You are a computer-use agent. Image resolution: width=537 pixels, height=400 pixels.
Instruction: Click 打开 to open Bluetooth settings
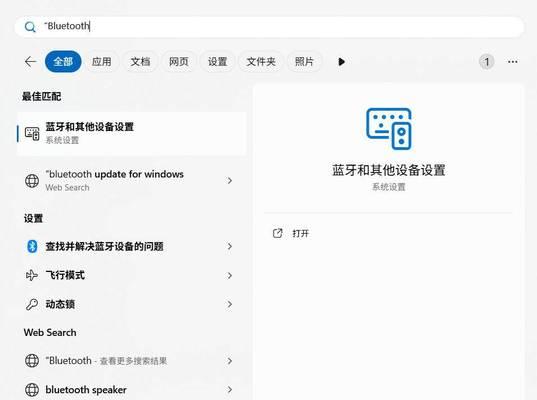click(x=300, y=234)
